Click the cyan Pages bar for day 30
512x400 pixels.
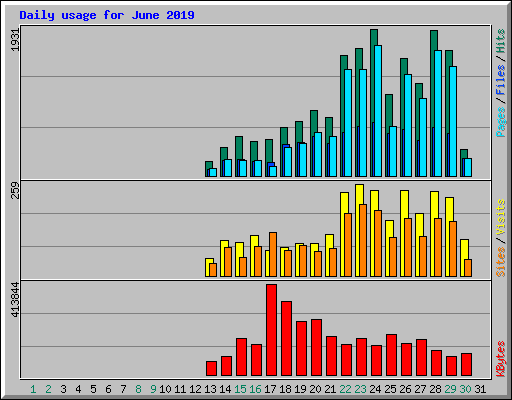click(x=468, y=167)
